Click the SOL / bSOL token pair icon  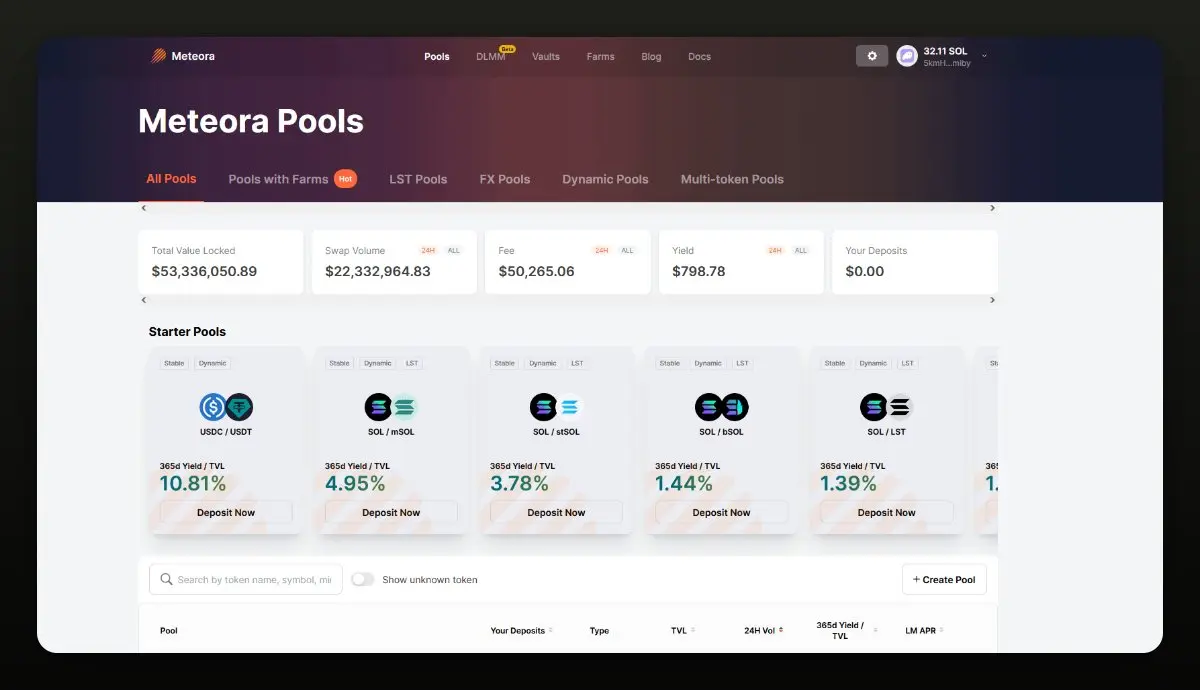721,407
